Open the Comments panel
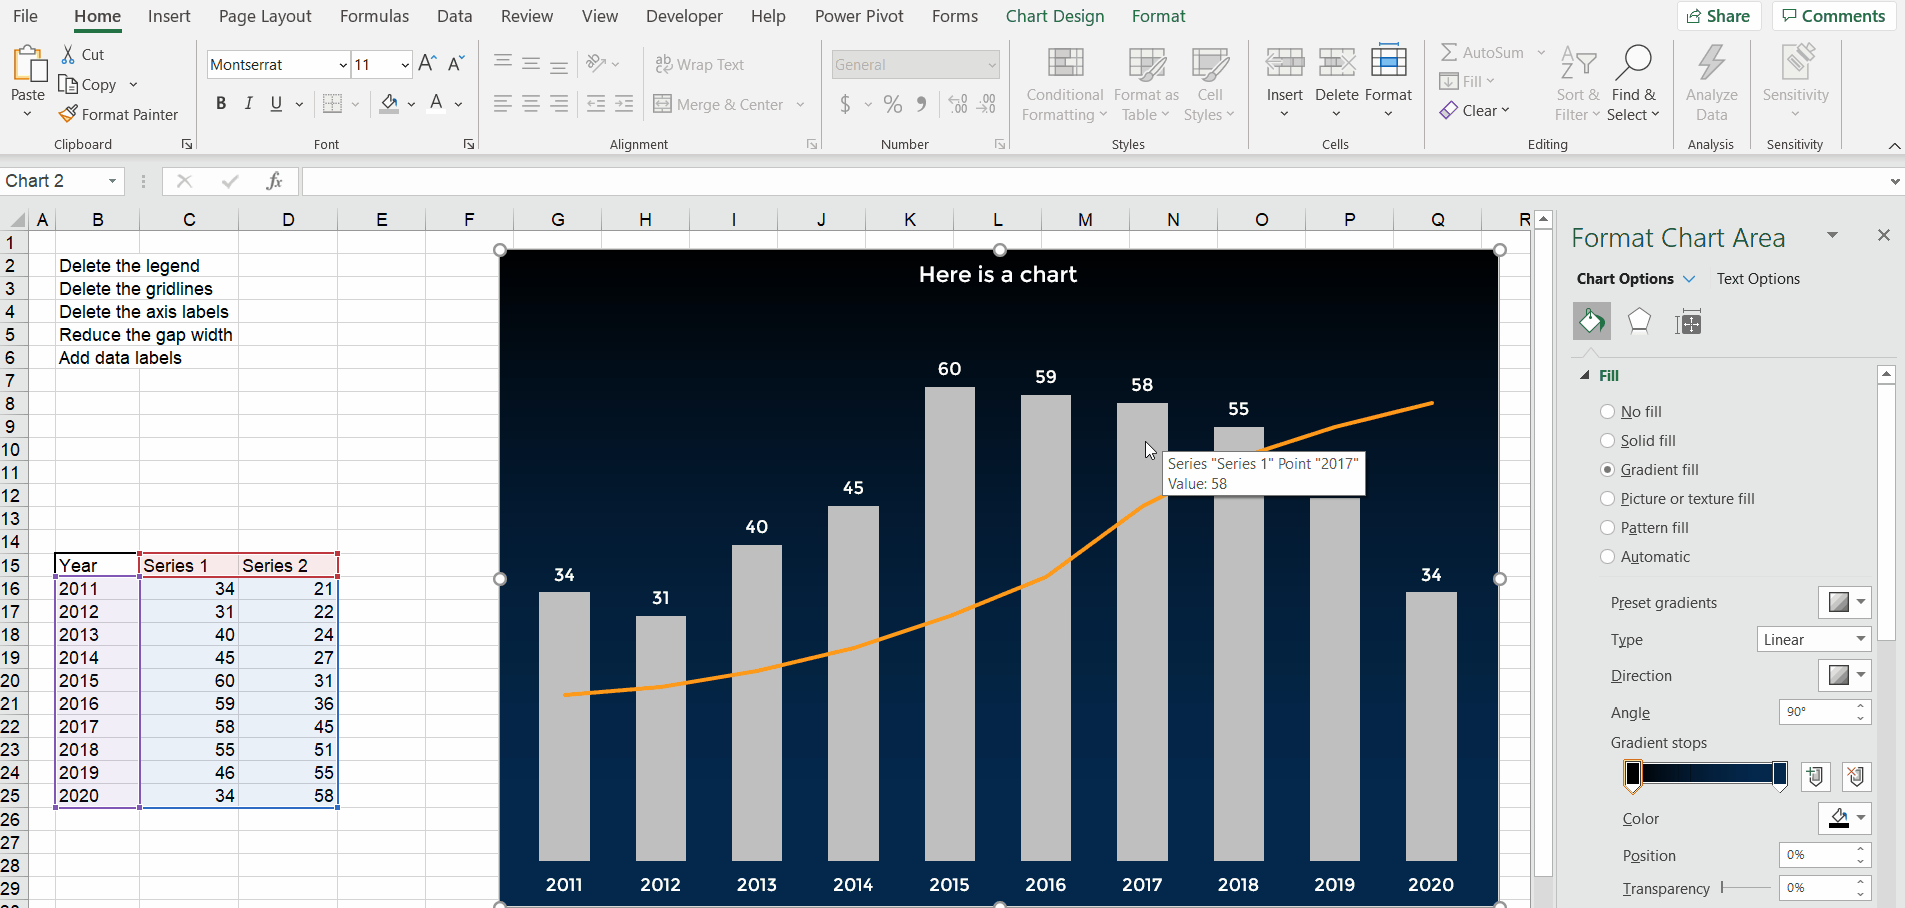Viewport: 1905px width, 908px height. [1833, 16]
